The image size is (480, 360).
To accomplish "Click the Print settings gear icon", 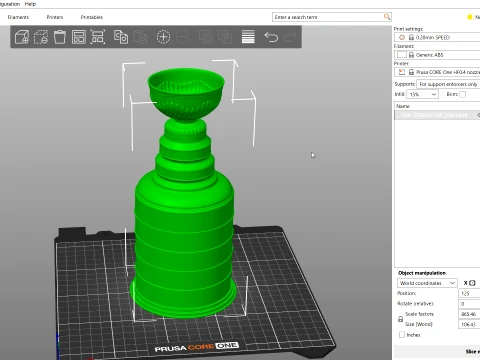I will coord(402,37).
